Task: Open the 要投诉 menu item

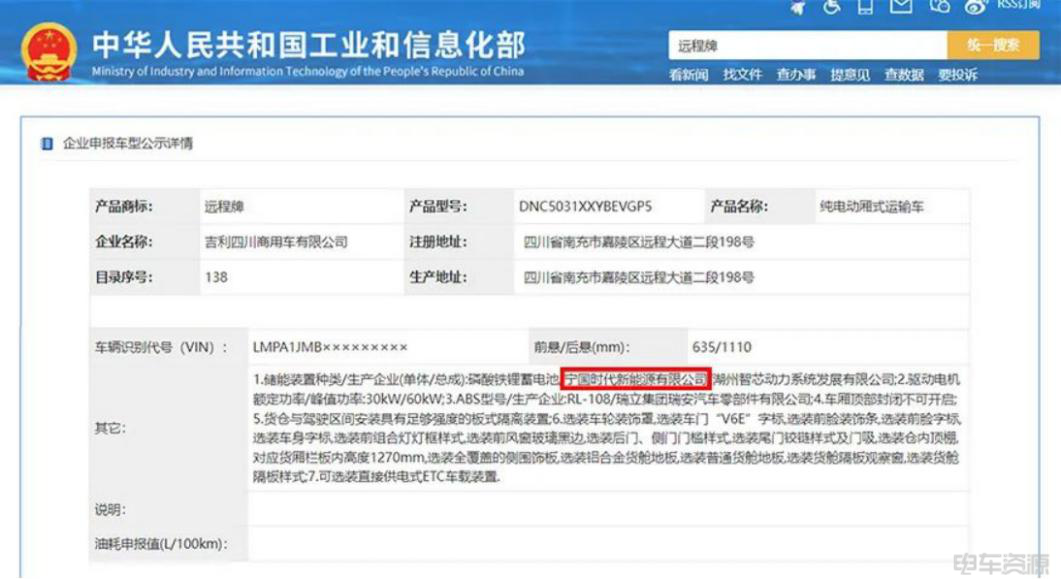Action: (x=958, y=75)
